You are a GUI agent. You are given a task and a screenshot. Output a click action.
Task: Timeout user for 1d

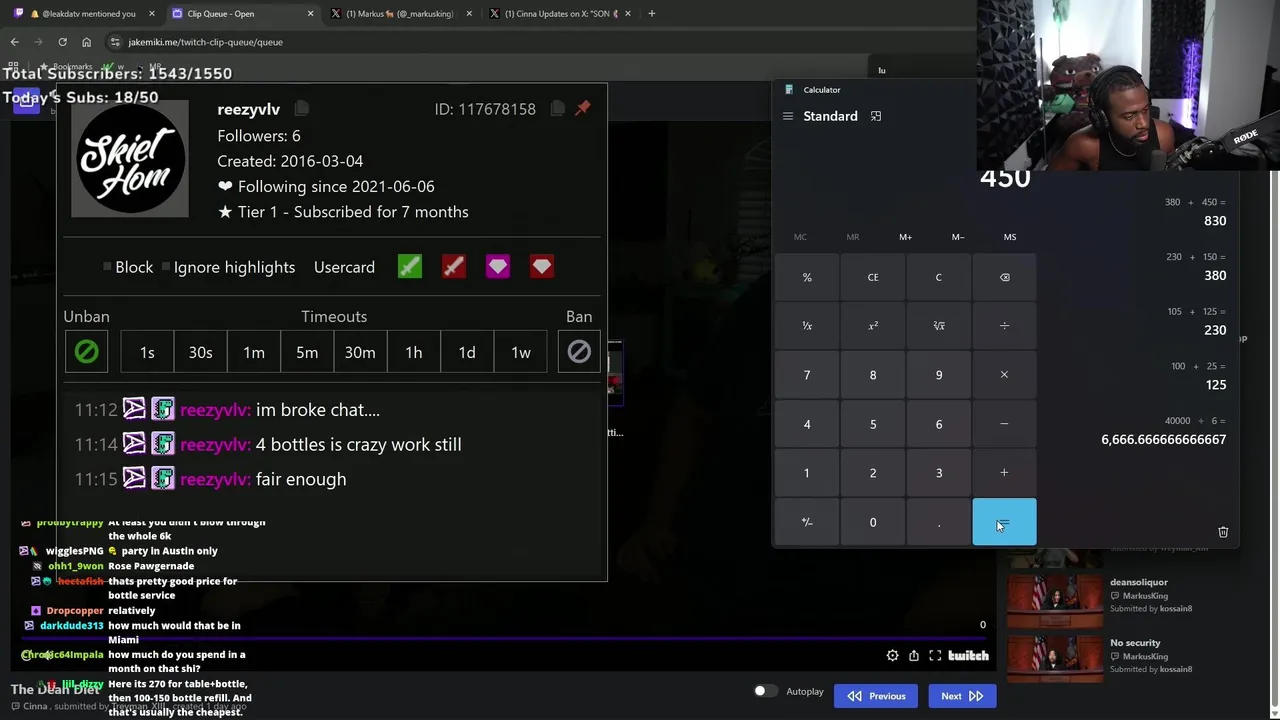(467, 352)
